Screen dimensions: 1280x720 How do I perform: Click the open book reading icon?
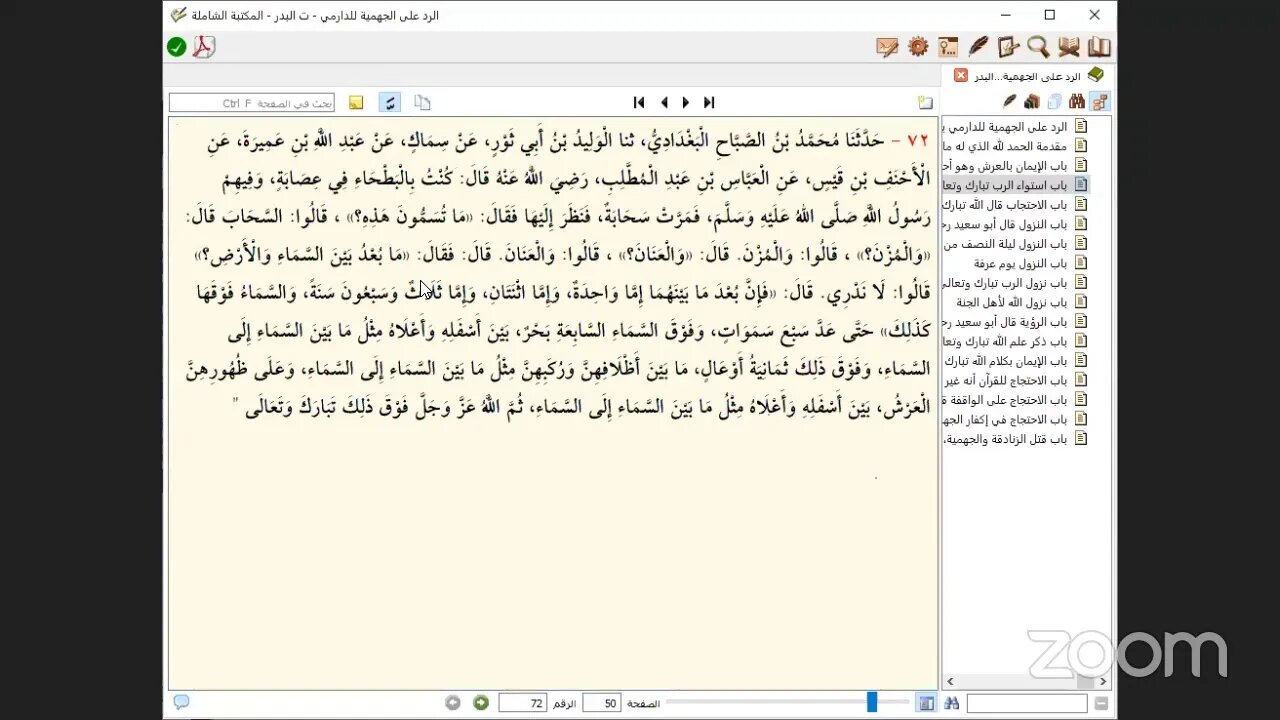click(1069, 47)
